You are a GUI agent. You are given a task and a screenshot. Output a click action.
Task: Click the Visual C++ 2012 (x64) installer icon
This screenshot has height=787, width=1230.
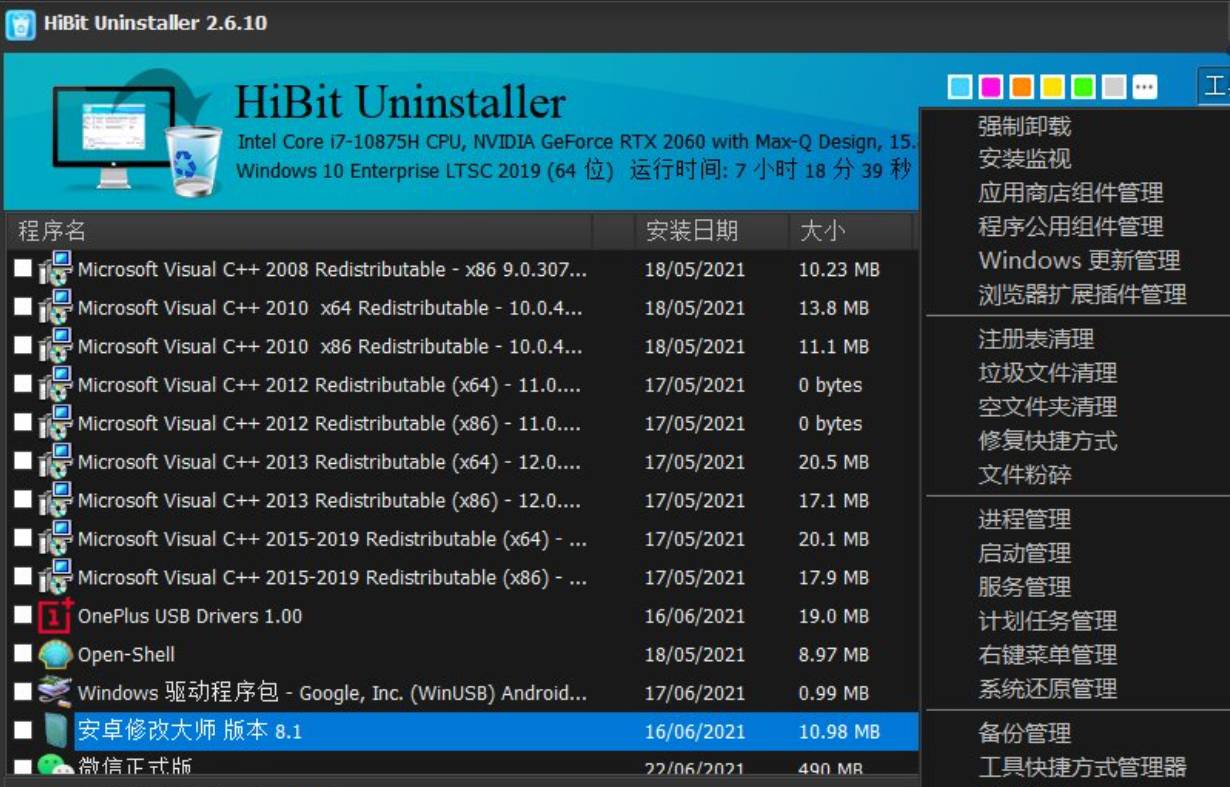pos(55,385)
